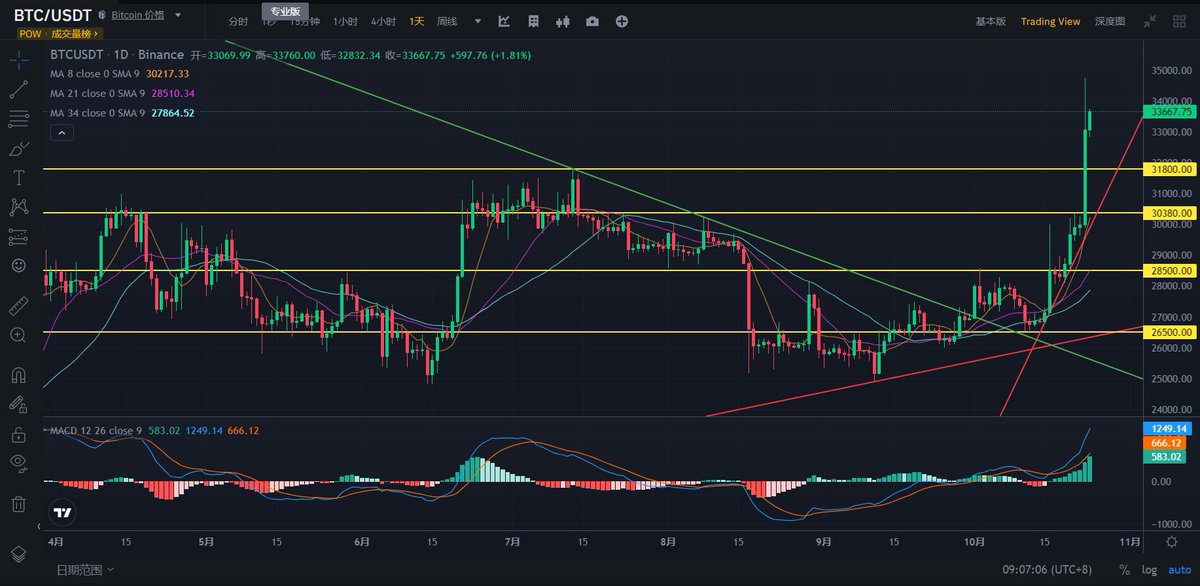Change the candlestick chart style
1200x586 pixels.
pos(563,21)
